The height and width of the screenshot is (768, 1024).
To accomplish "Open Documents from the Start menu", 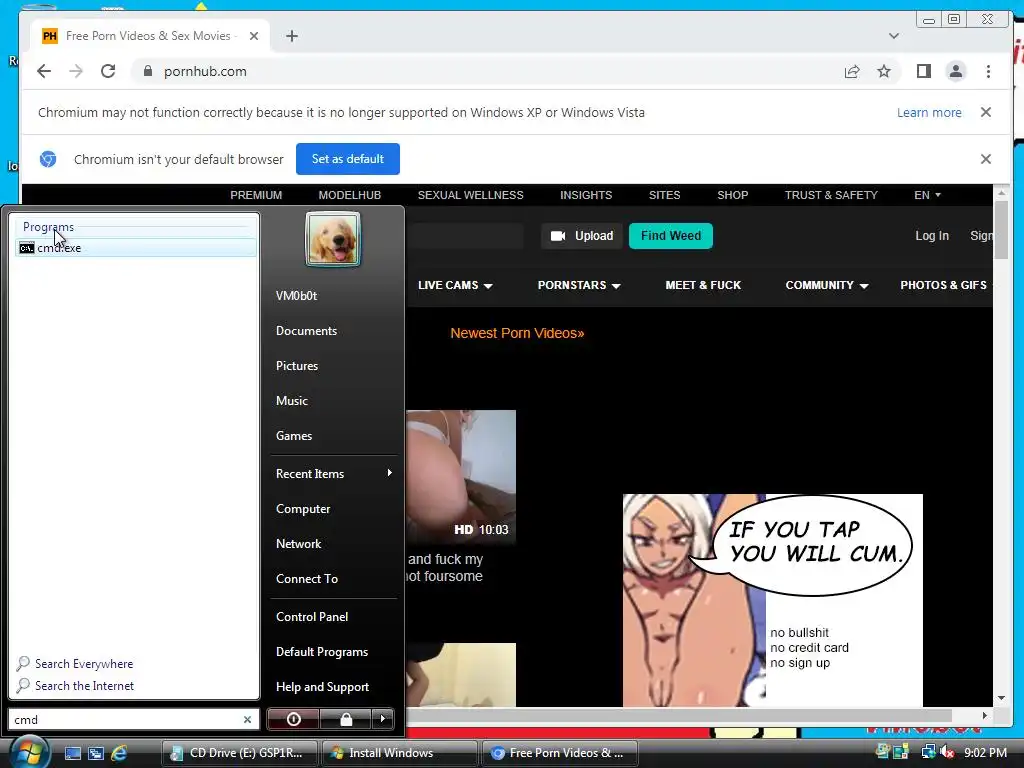I will (x=306, y=330).
